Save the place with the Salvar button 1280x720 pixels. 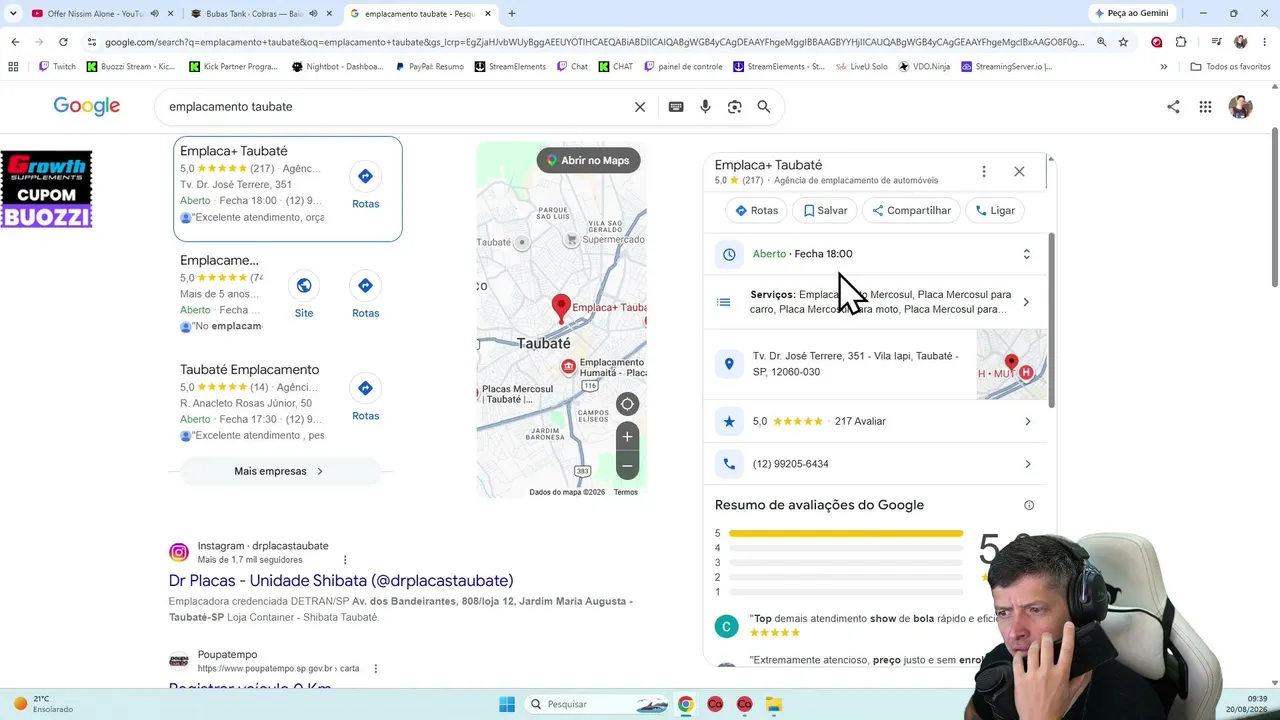click(825, 211)
